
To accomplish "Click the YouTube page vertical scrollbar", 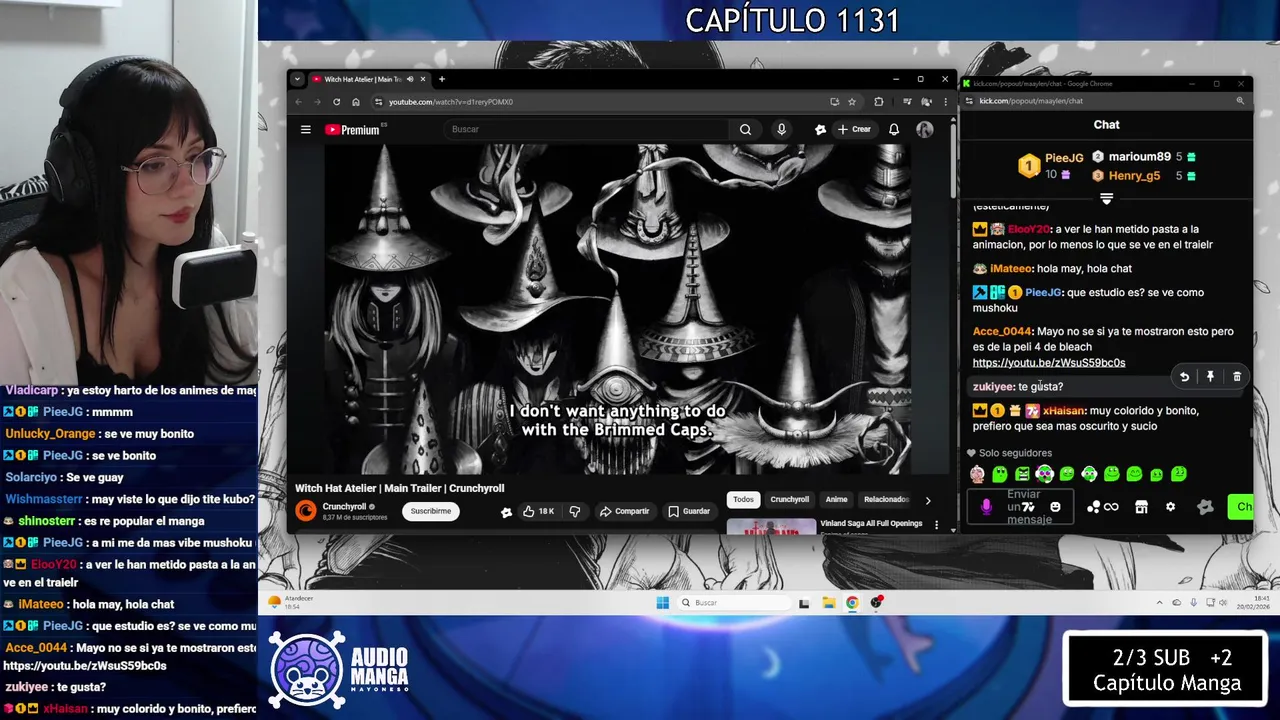I will (x=952, y=160).
